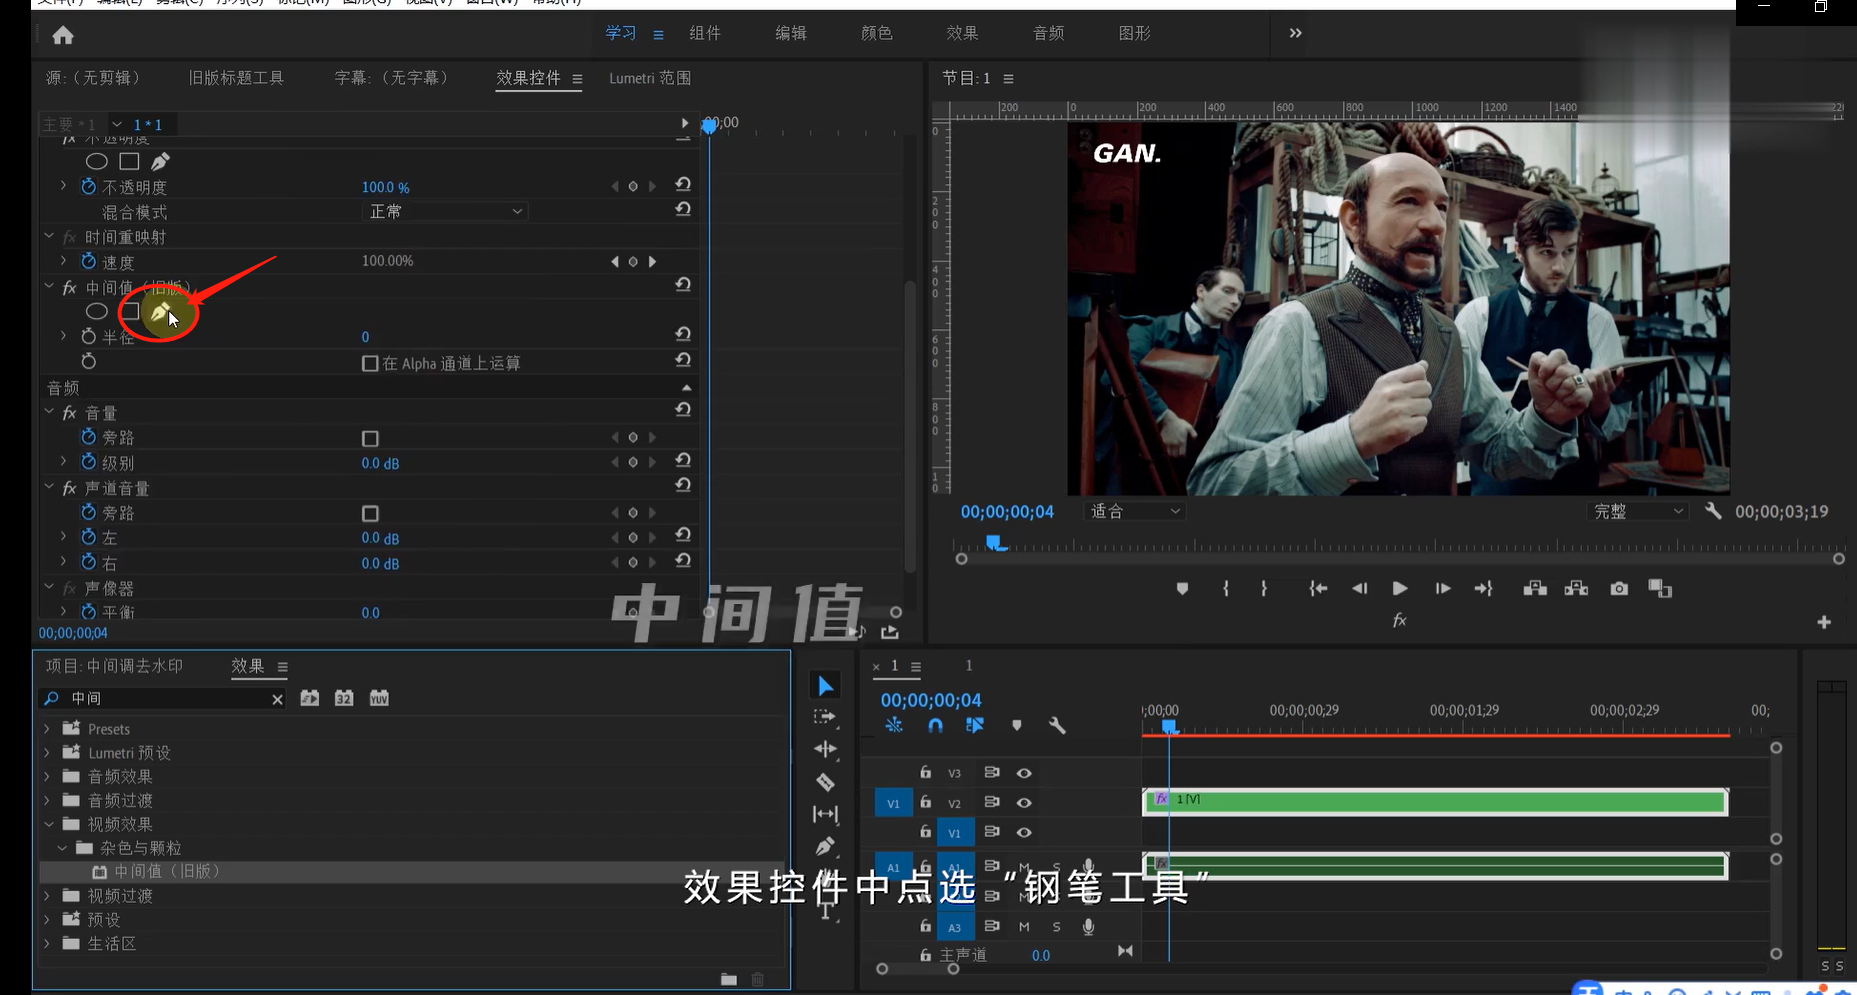Open the 混合模式 dropdown

[445, 211]
